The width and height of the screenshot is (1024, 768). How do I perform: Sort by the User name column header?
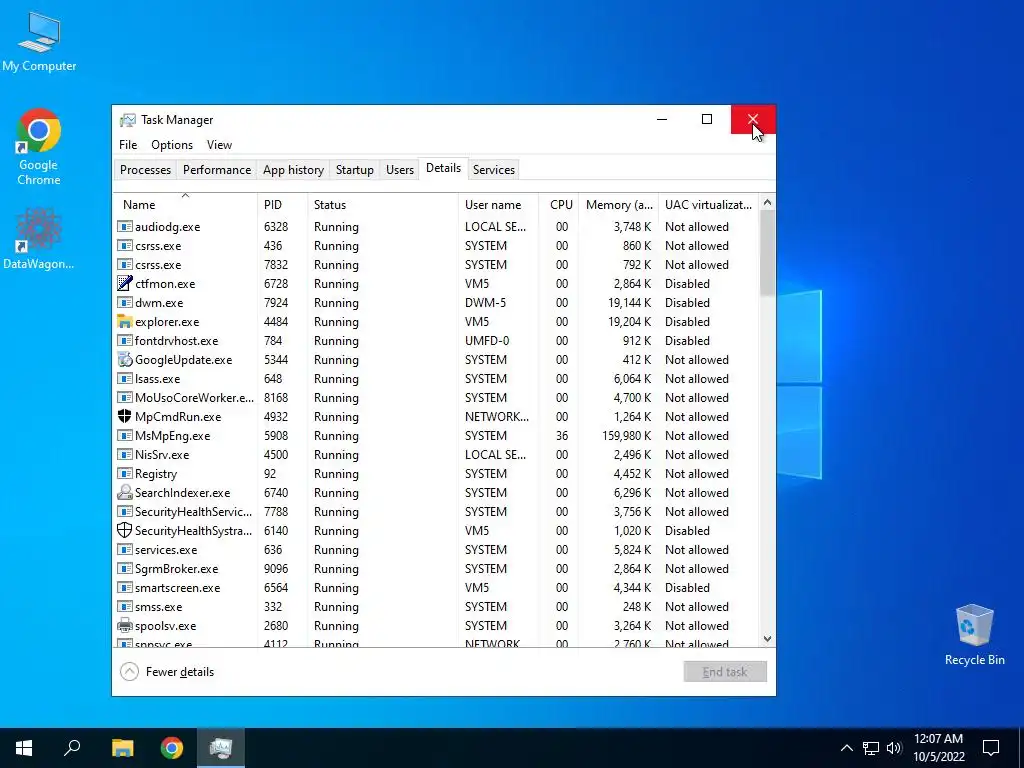coord(498,204)
